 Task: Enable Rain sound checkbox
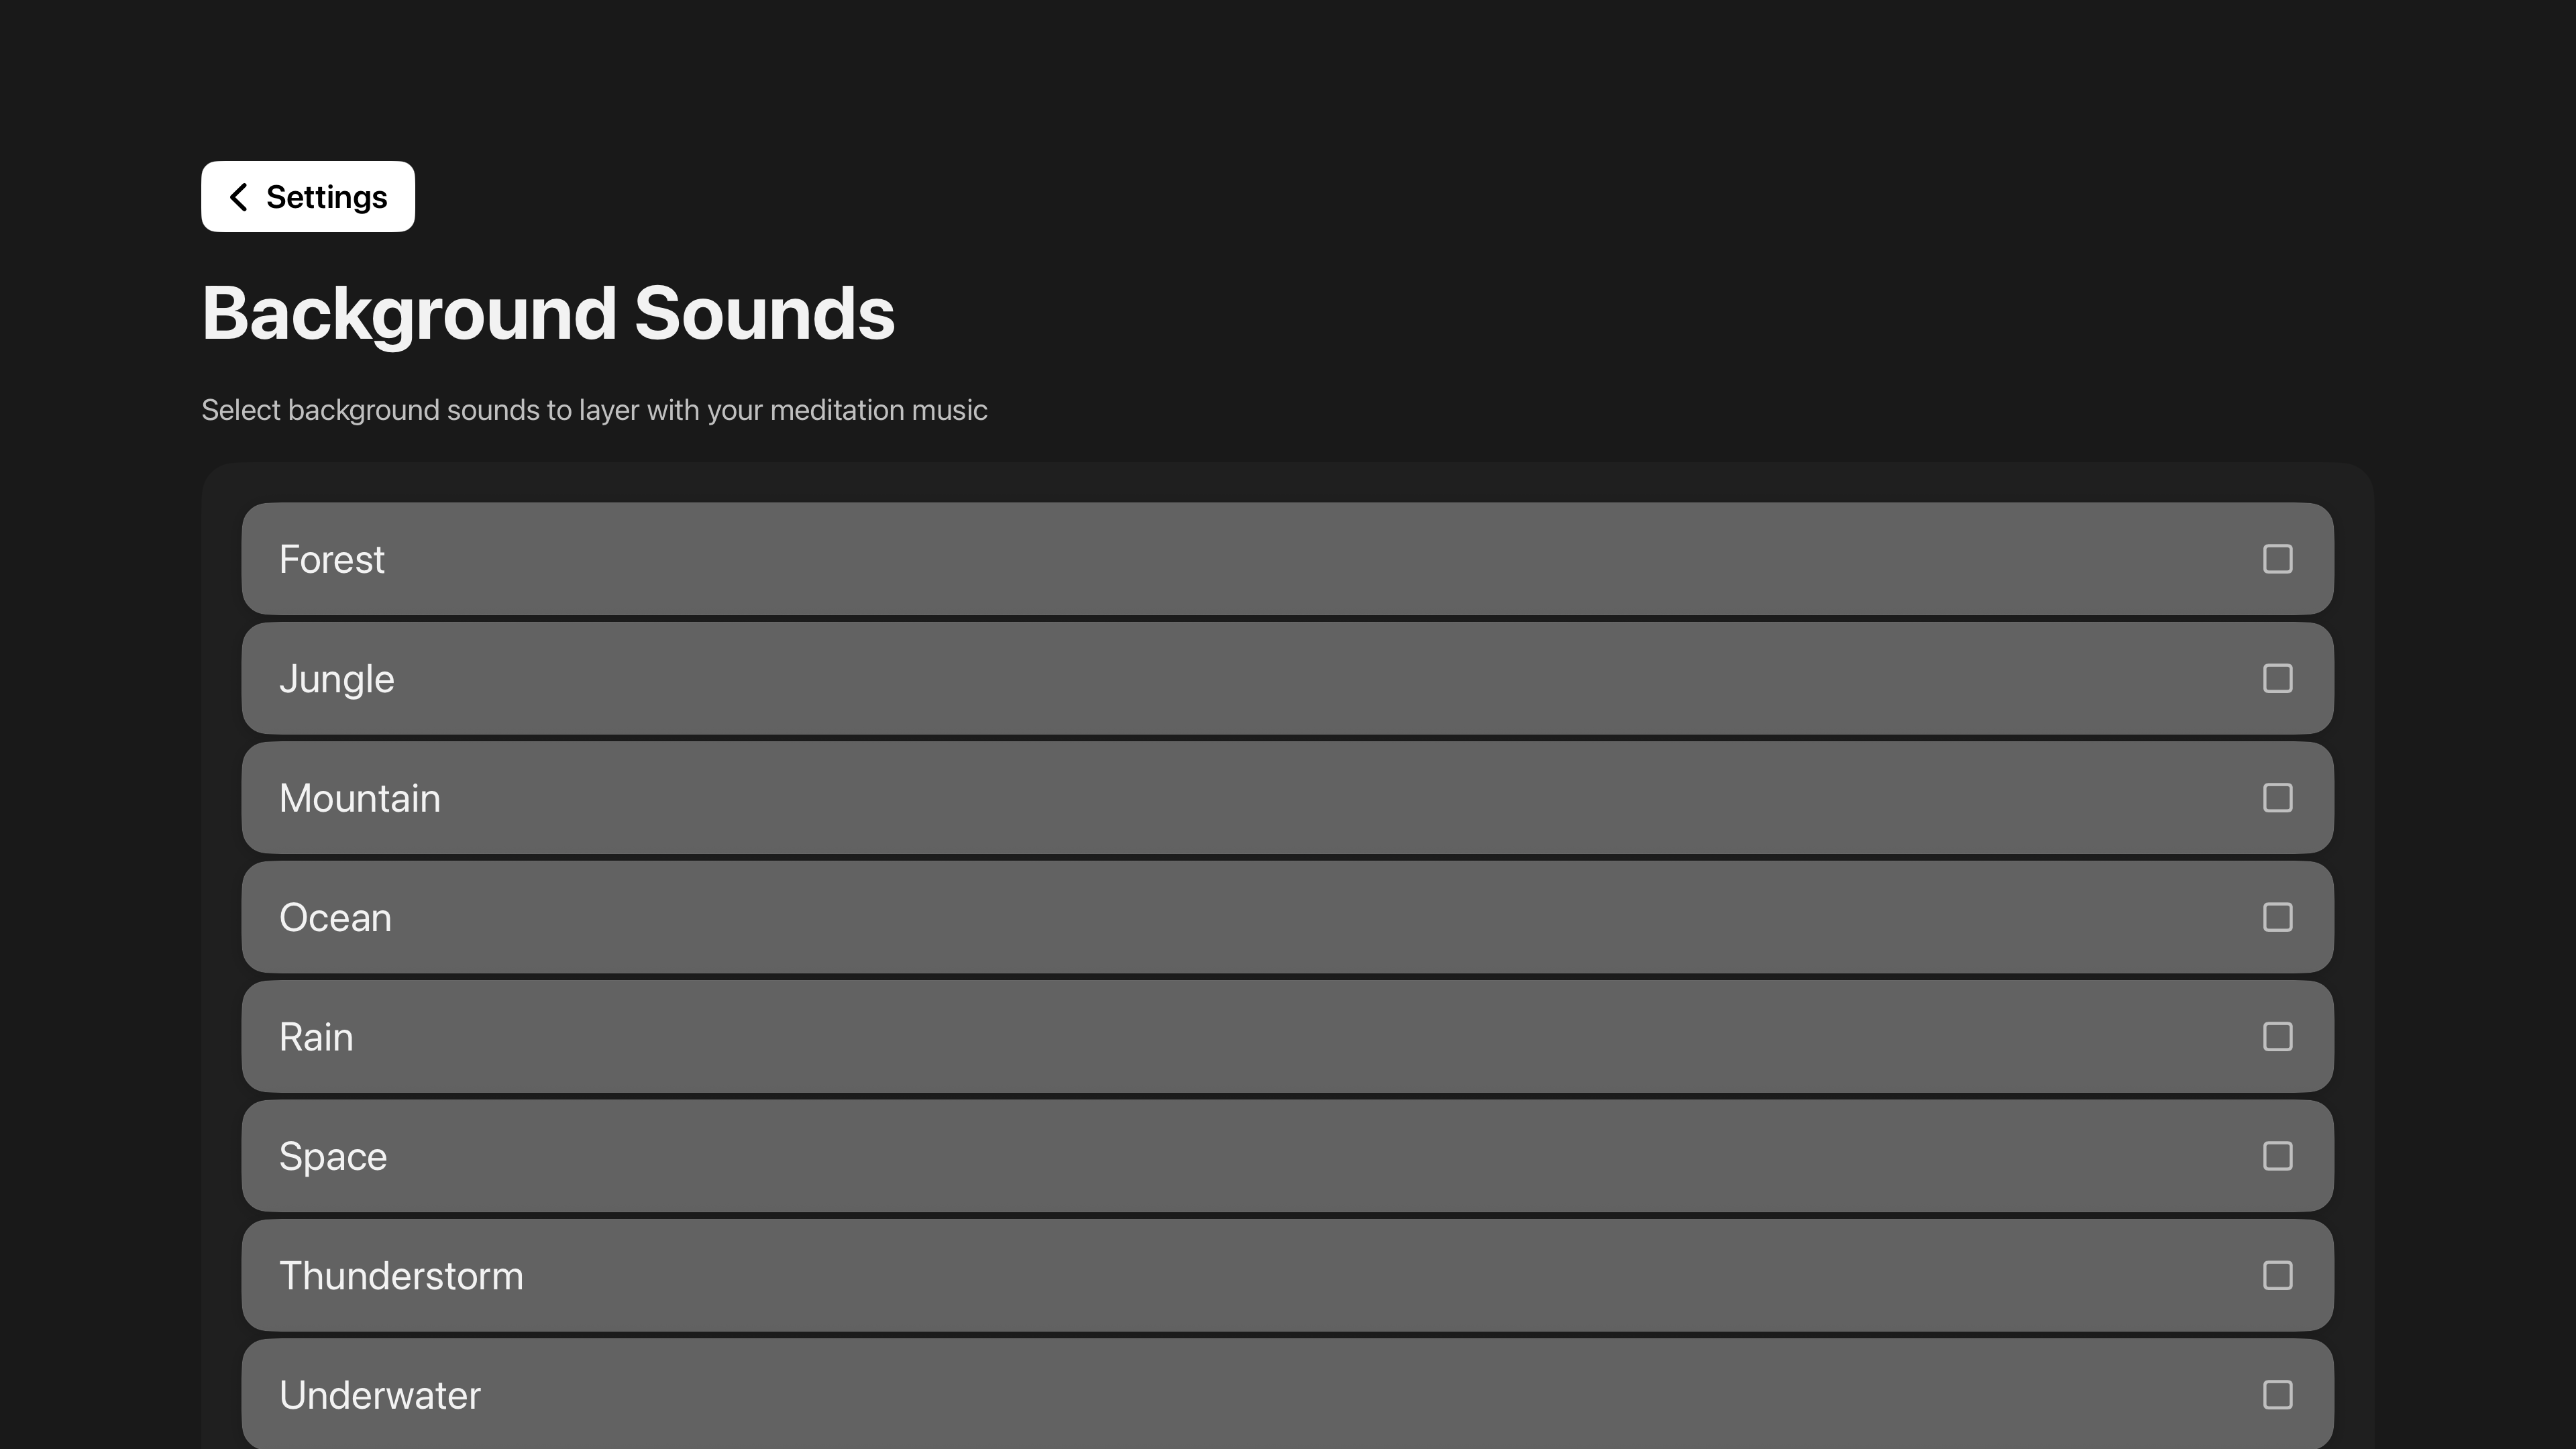click(2277, 1037)
